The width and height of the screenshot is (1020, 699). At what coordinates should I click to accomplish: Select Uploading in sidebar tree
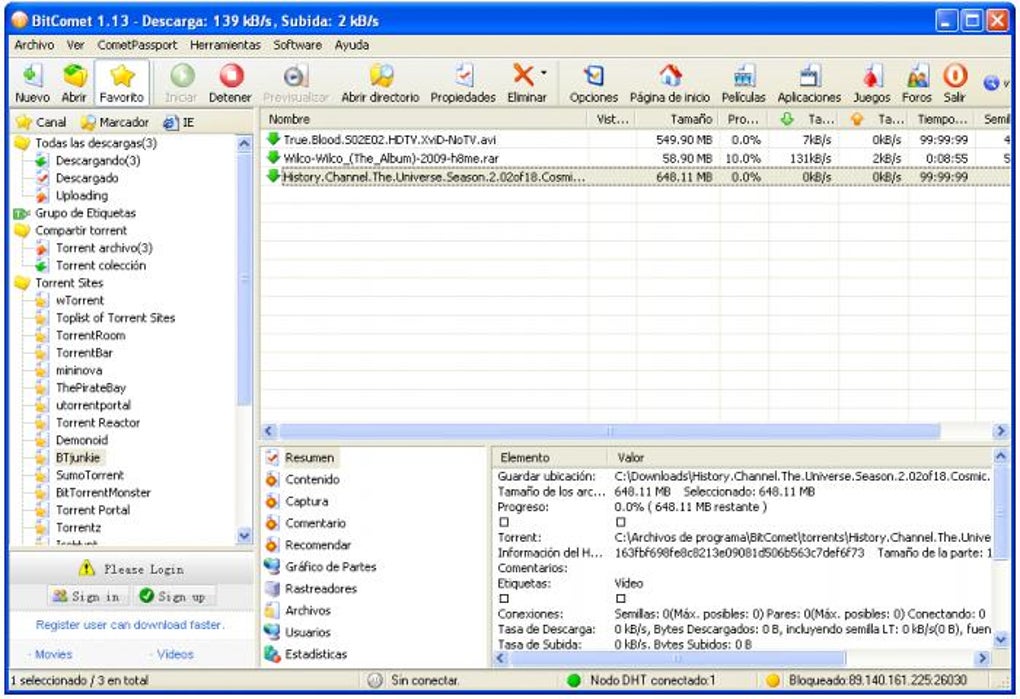pos(82,196)
